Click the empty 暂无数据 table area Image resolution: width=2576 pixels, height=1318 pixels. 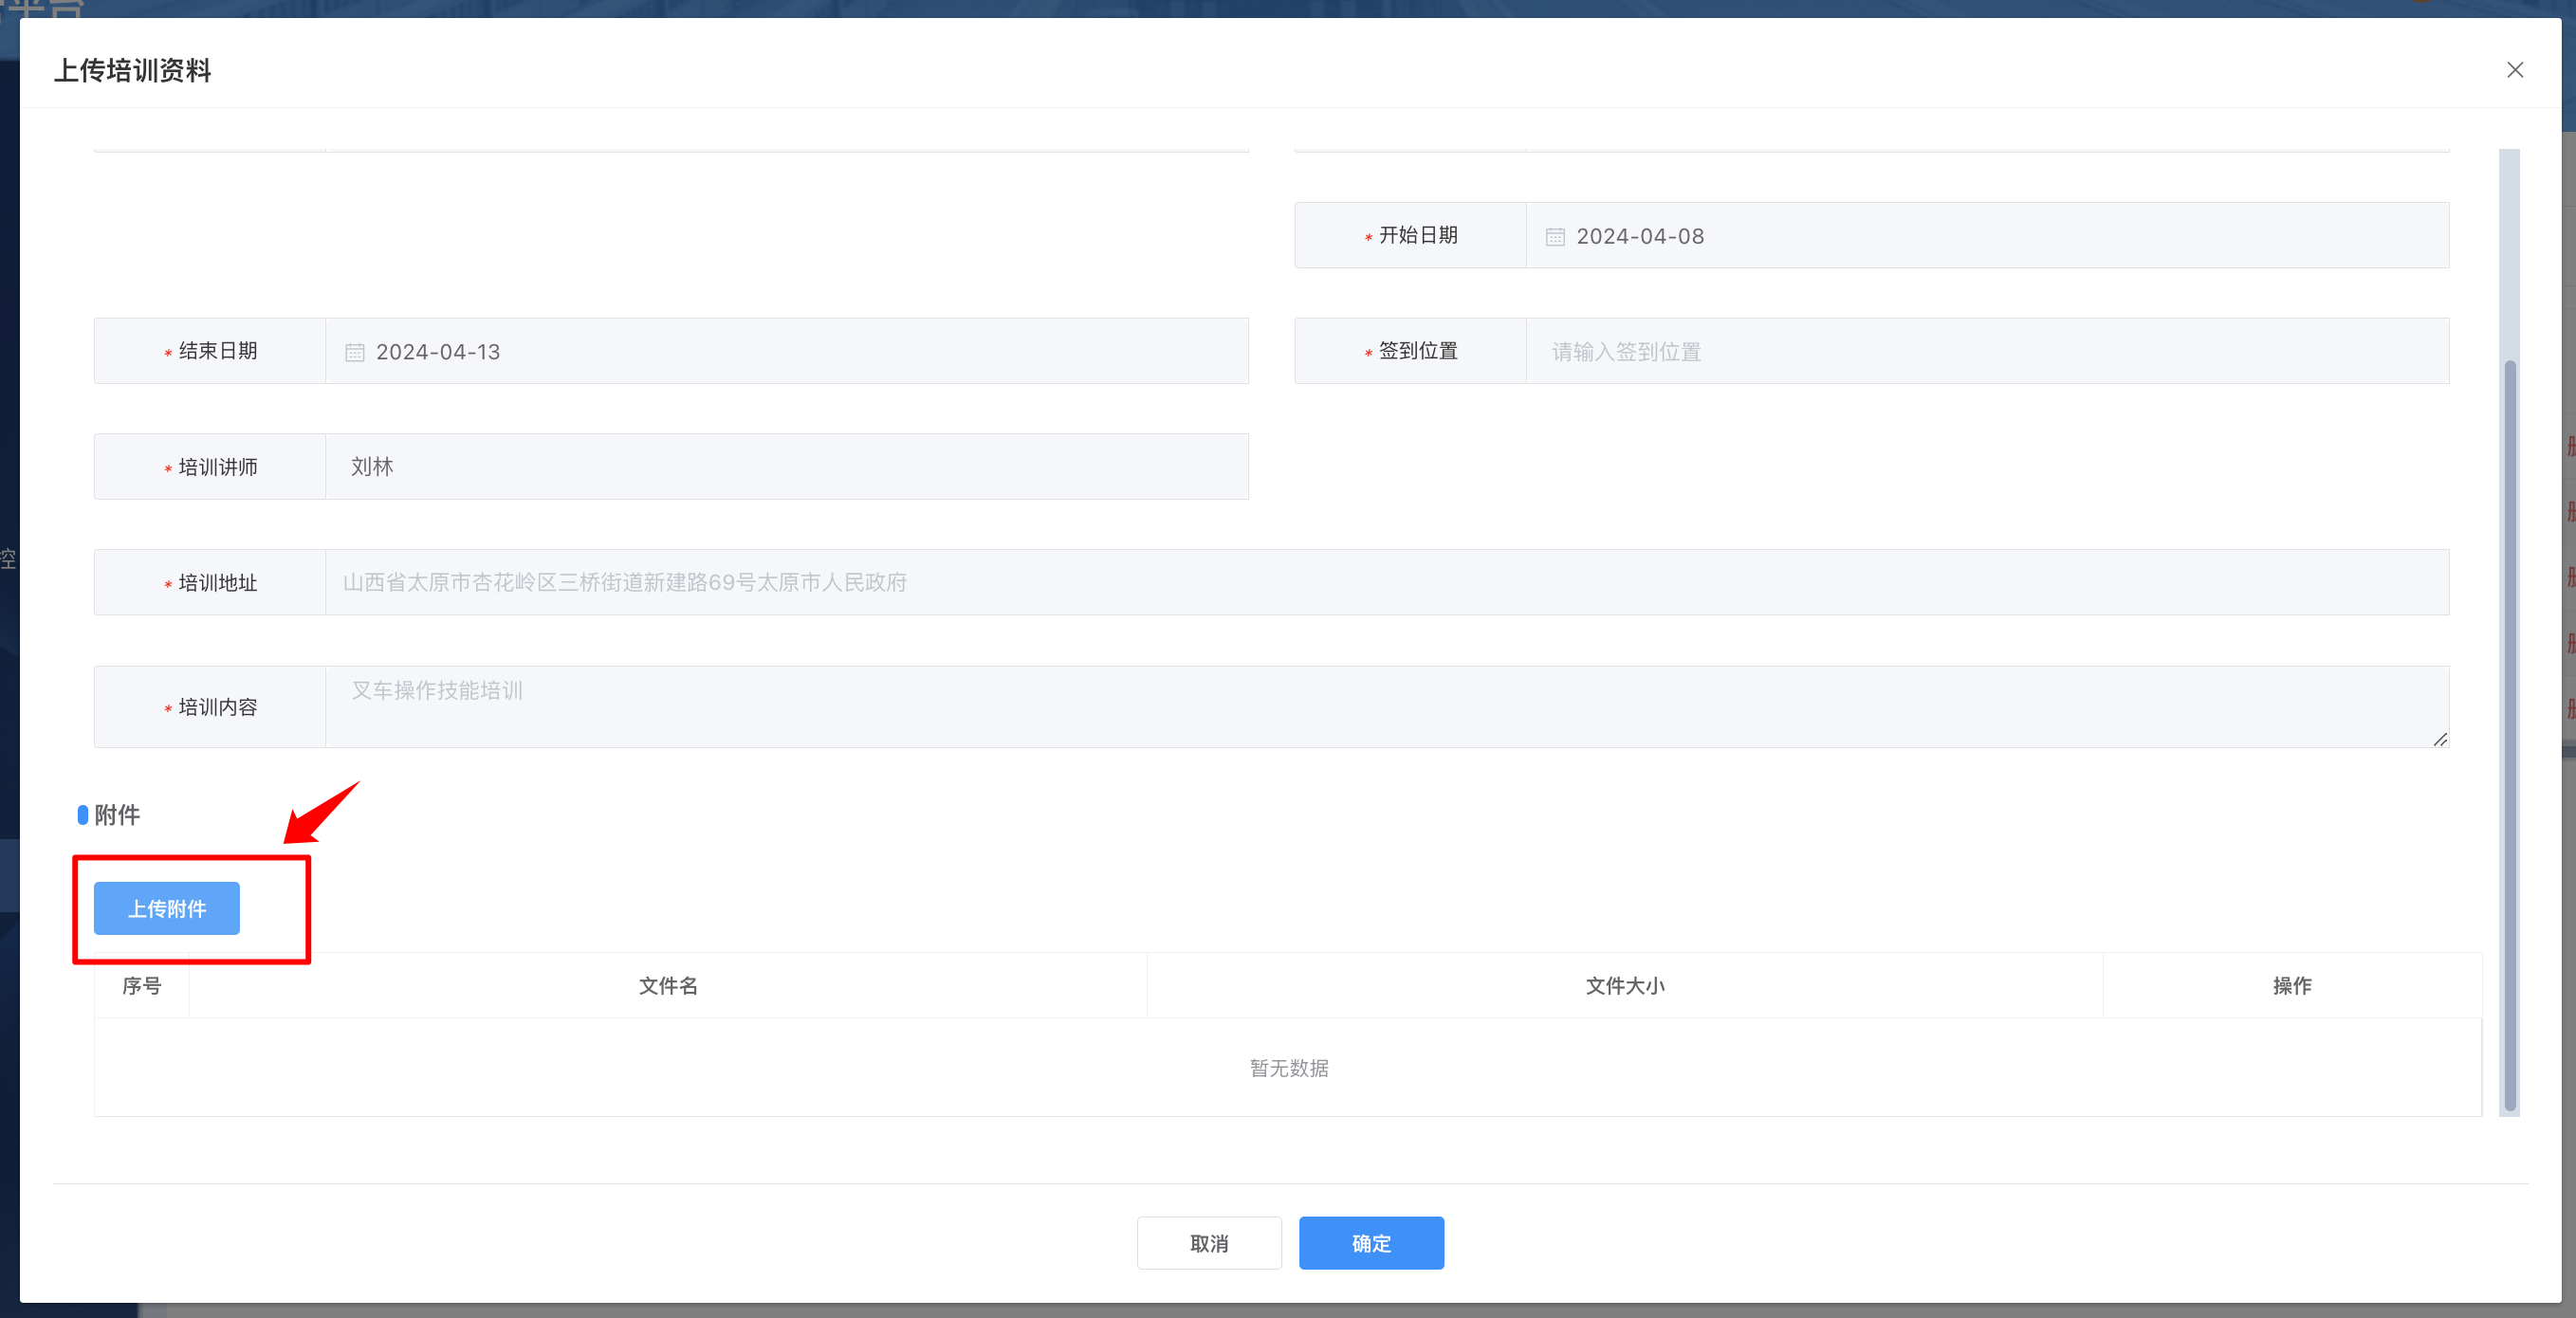tap(1288, 1068)
